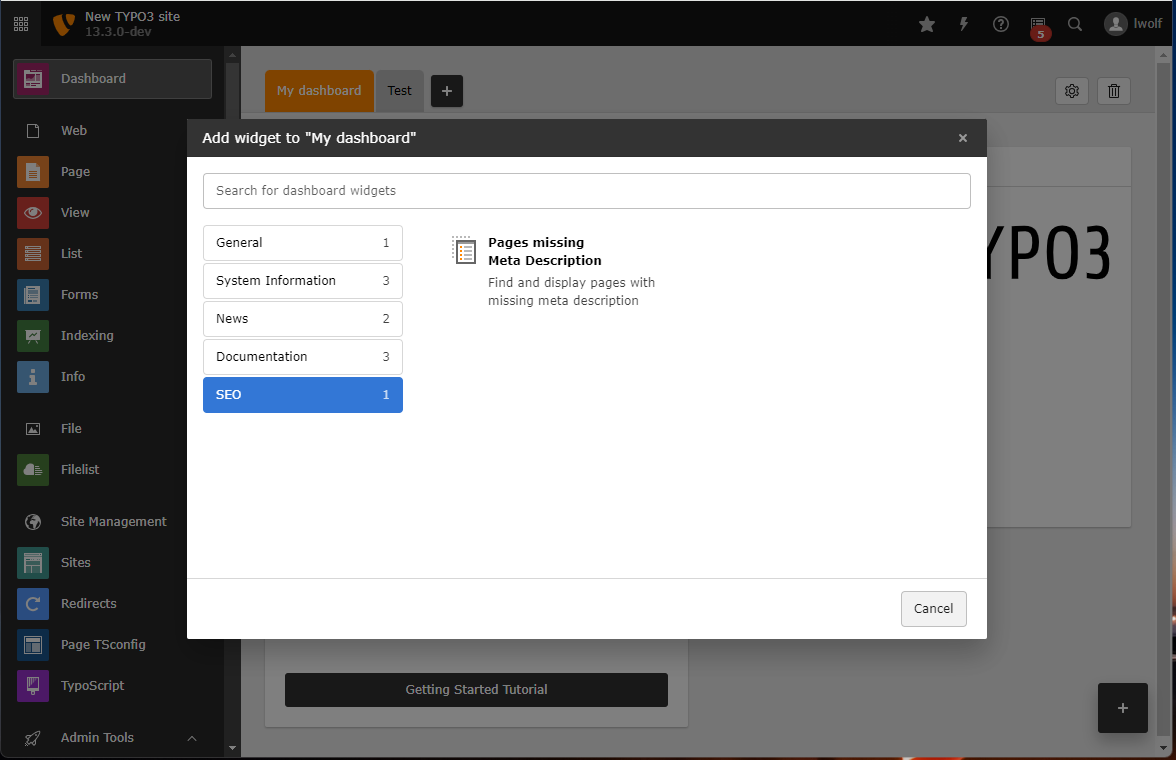Open the bookmarks star icon
Screen dimensions: 1176x760
click(x=927, y=24)
